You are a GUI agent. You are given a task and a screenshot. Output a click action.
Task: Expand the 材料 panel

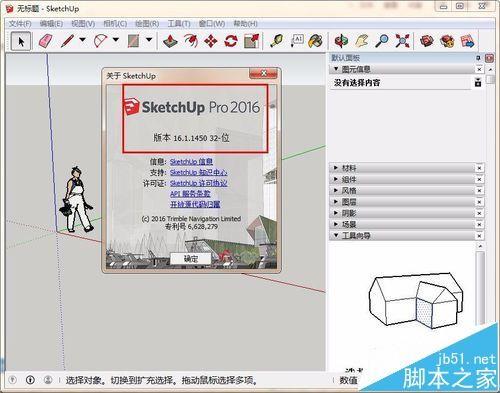(x=336, y=168)
